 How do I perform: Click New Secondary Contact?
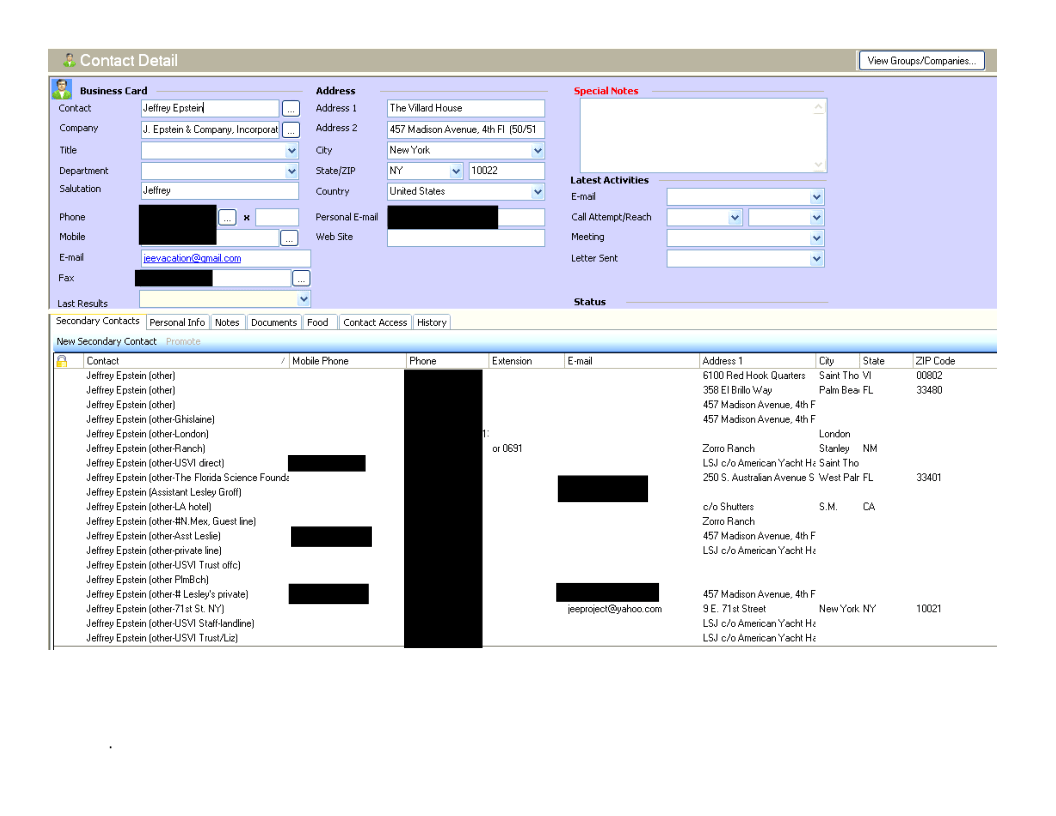pyautogui.click(x=106, y=342)
